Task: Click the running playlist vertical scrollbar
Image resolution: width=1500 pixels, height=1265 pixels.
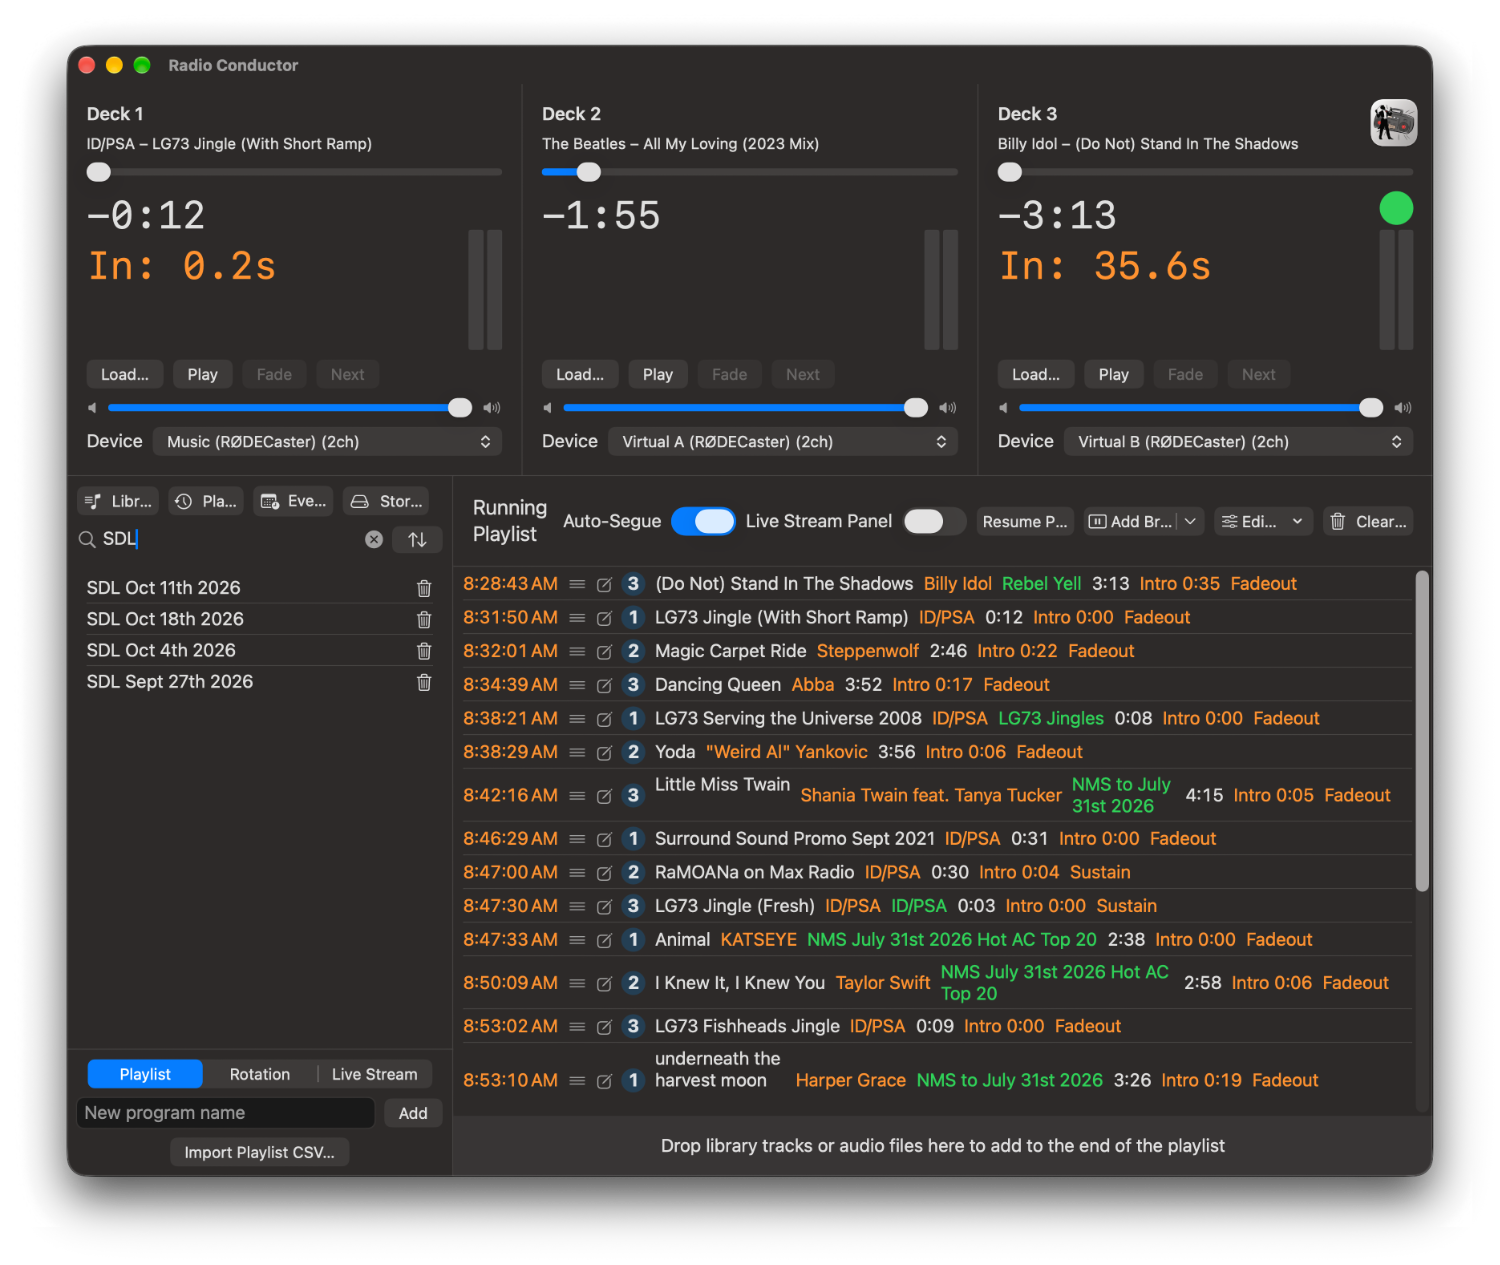Action: [1422, 731]
